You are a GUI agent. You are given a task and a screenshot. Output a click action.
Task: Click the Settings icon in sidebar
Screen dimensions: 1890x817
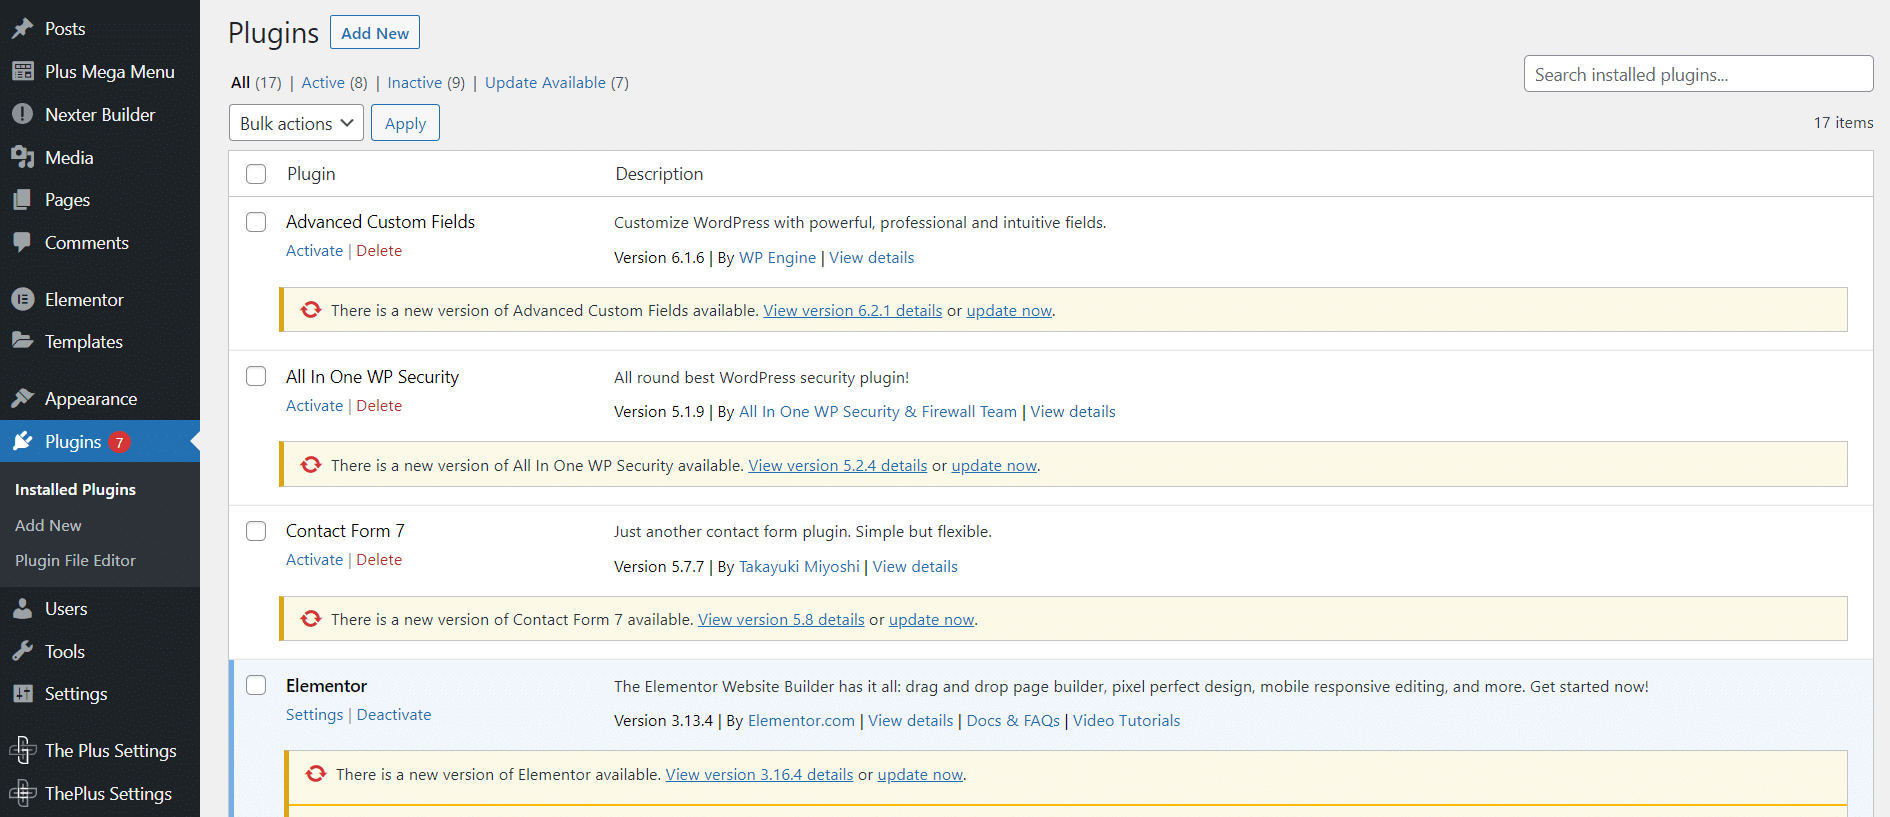point(22,694)
